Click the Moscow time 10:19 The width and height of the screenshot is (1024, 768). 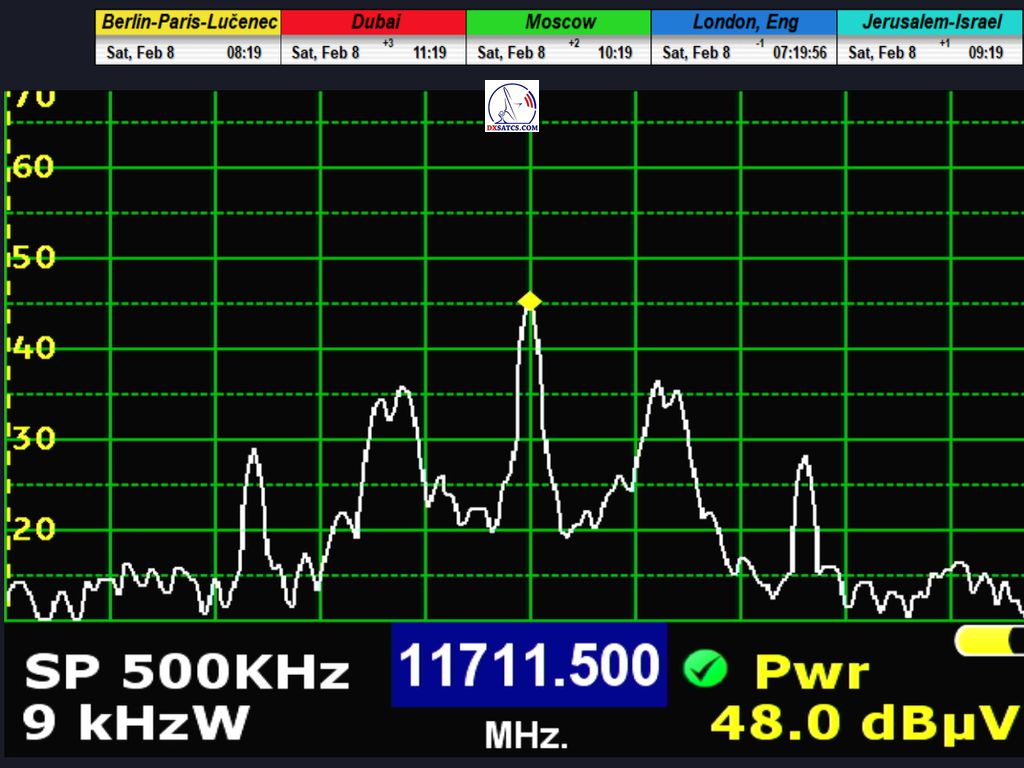615,52
